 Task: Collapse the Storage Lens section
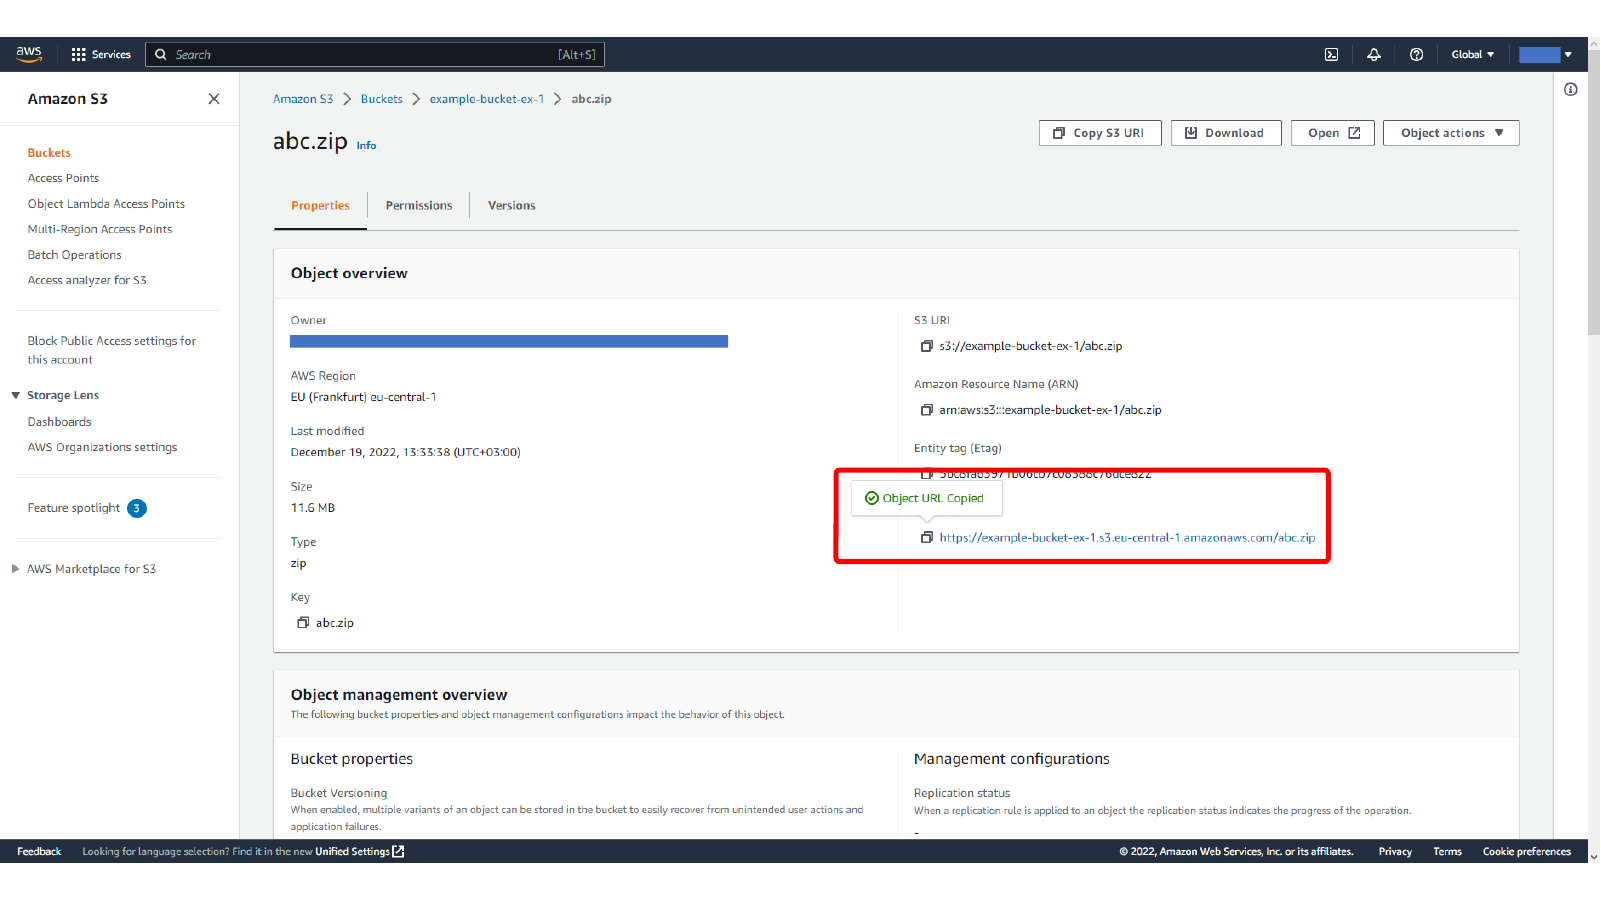point(16,396)
